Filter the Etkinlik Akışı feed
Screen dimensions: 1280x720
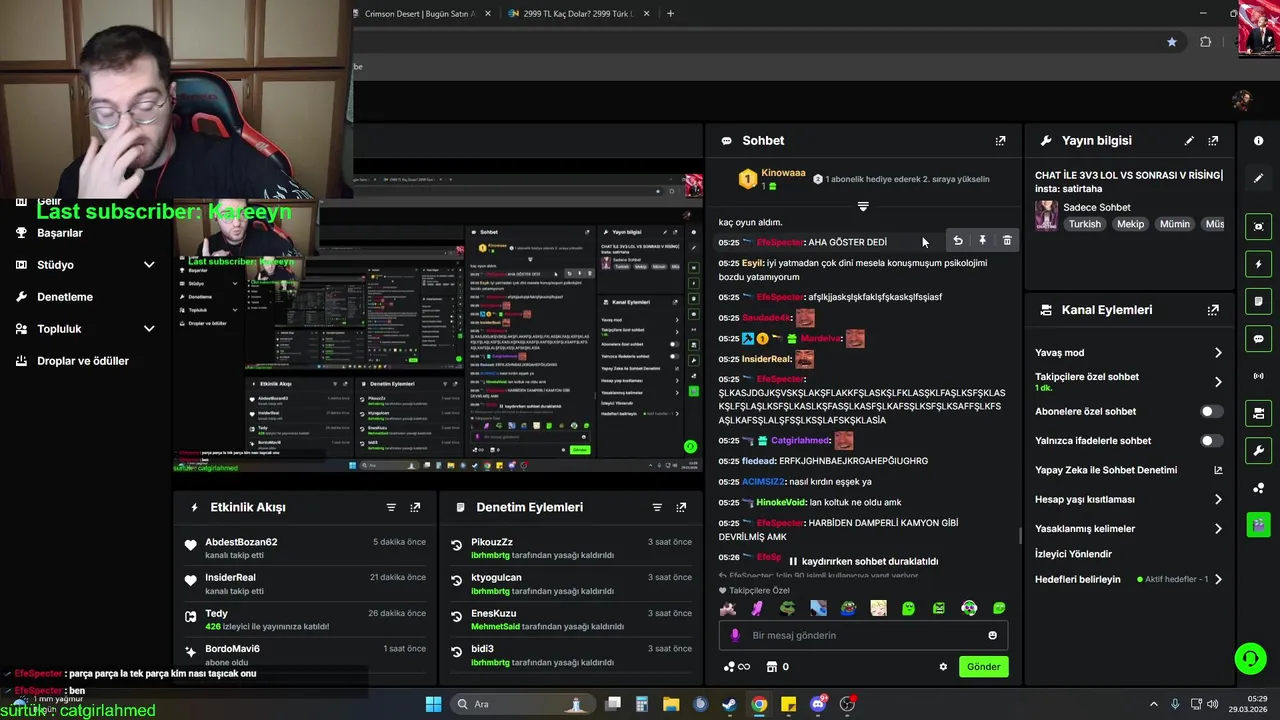point(391,507)
